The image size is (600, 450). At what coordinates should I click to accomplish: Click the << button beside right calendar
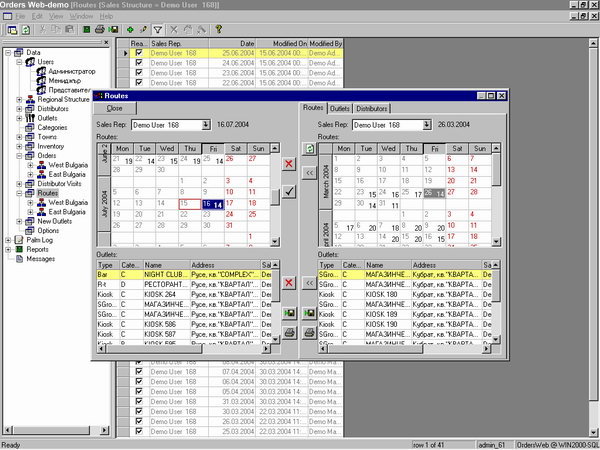[310, 172]
